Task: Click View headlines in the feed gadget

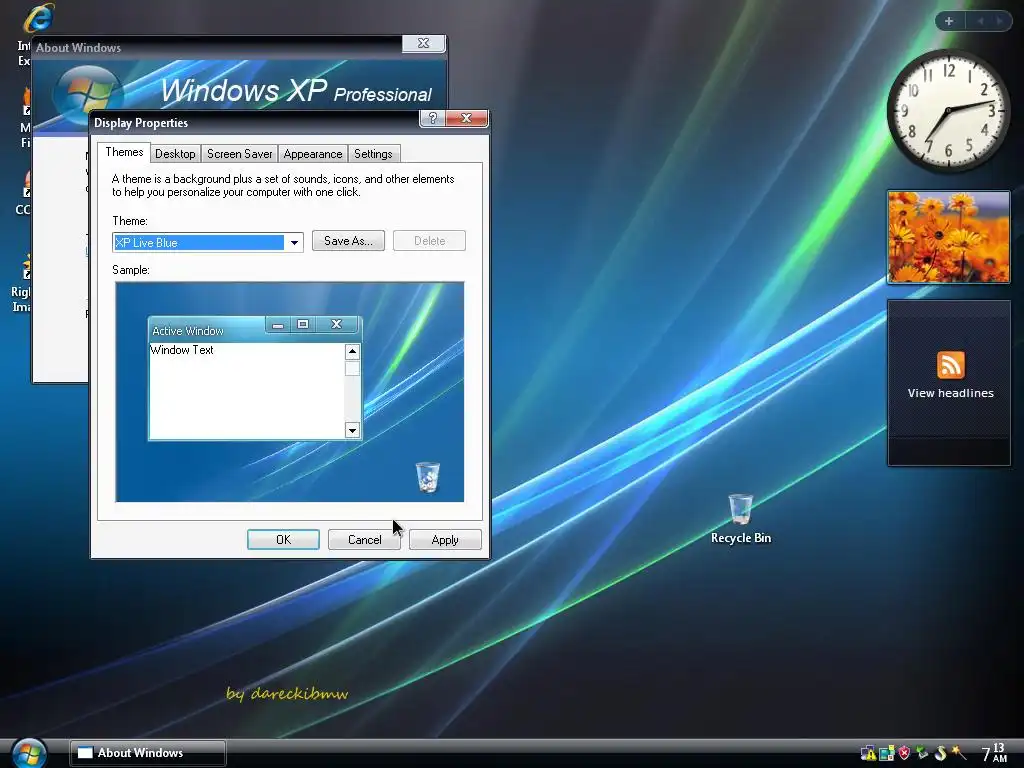Action: 950,393
